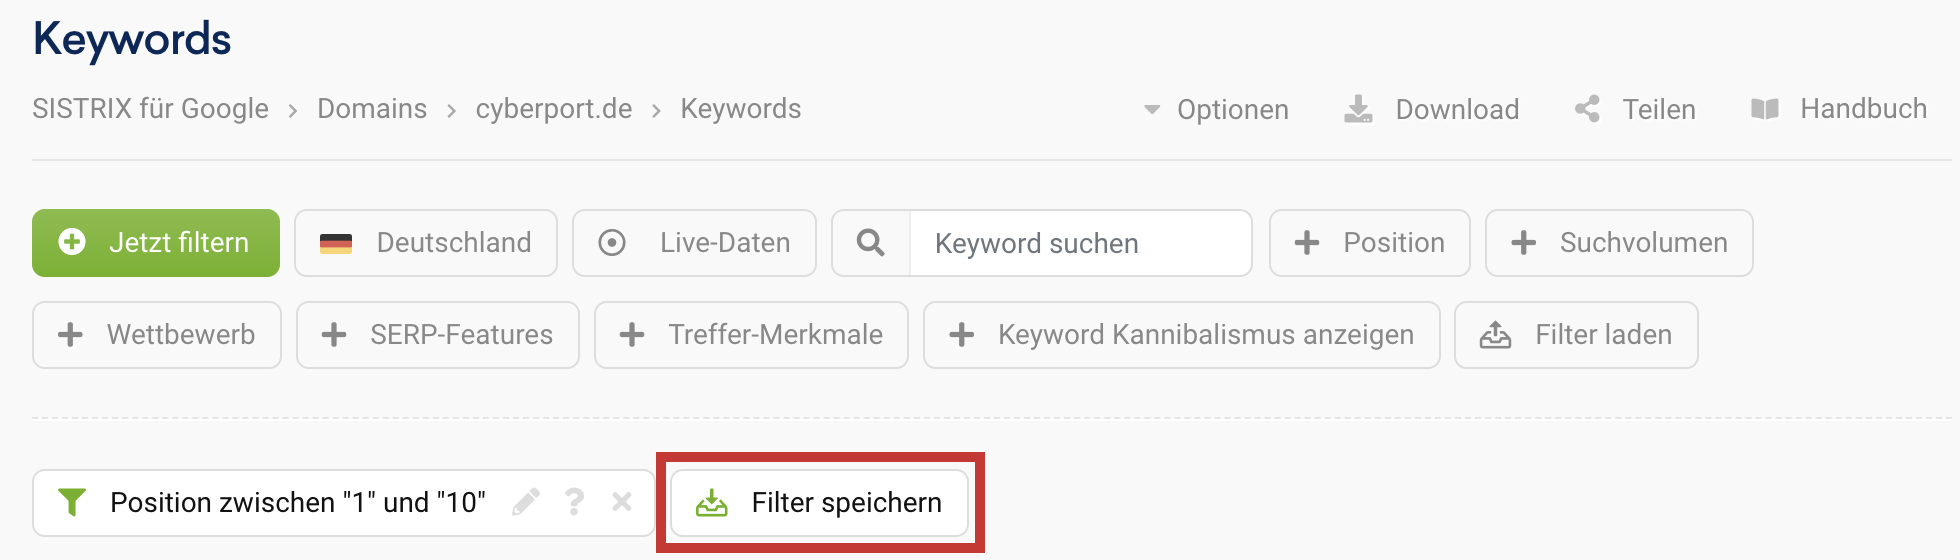Click the Filter speichern button

820,502
